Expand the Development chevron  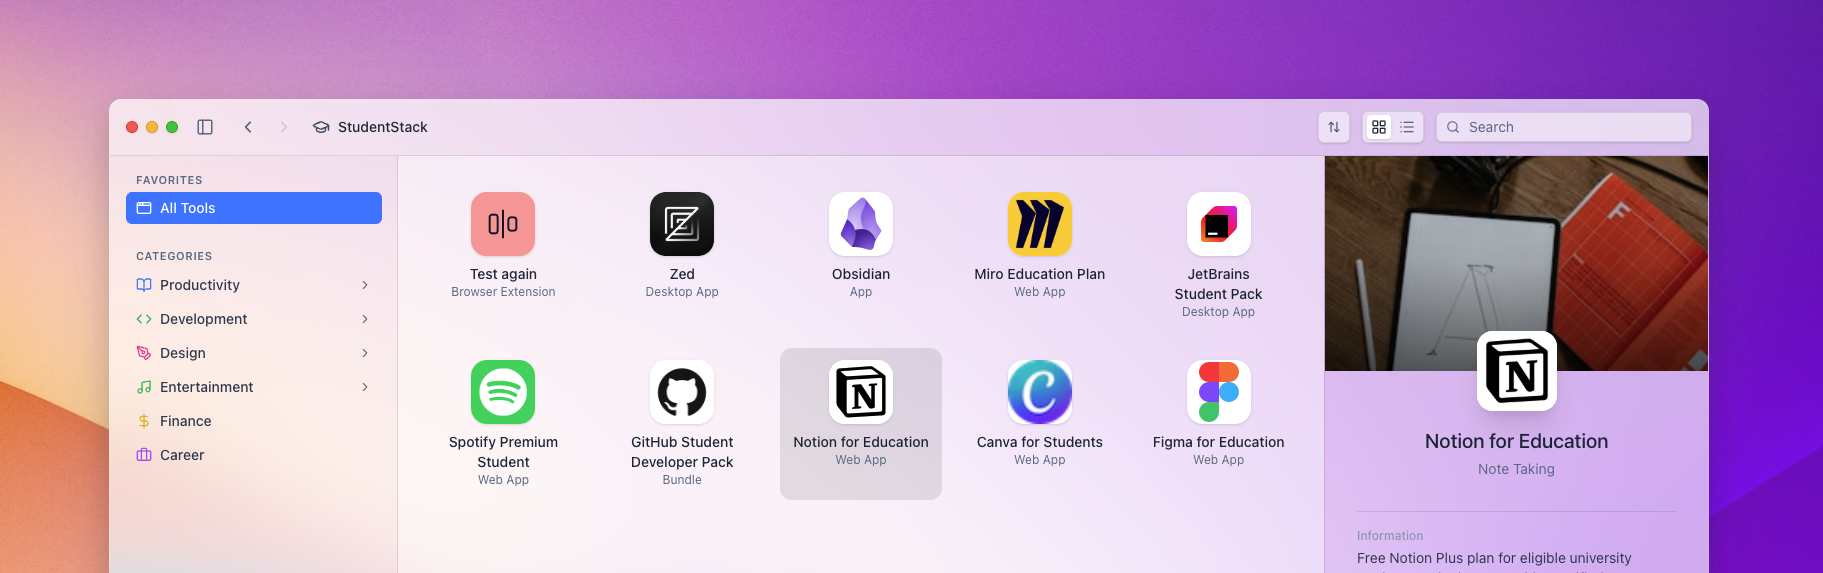[365, 319]
